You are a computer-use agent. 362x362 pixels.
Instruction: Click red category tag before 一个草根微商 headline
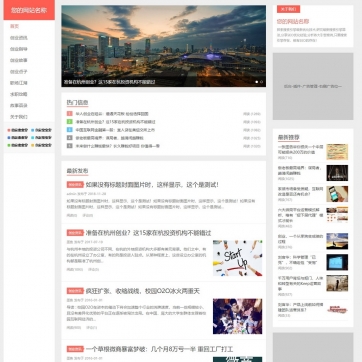[x=75, y=349]
